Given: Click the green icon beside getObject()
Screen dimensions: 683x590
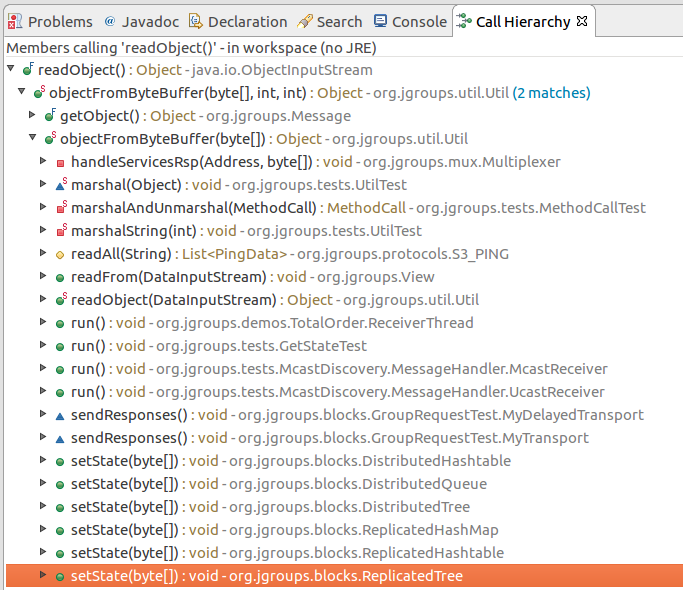Looking at the screenshot, I should [50, 115].
